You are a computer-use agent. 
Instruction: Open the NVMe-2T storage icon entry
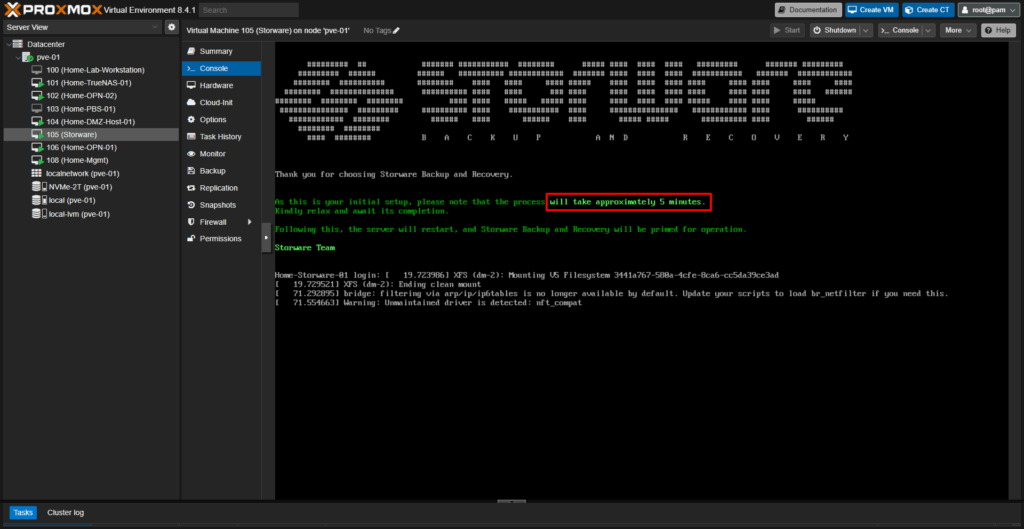[37, 186]
